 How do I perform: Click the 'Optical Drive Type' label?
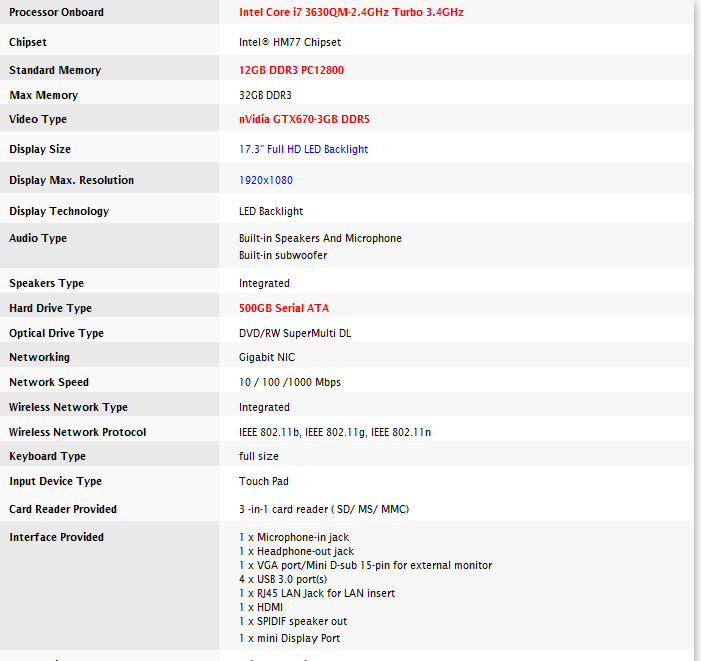coord(56,333)
